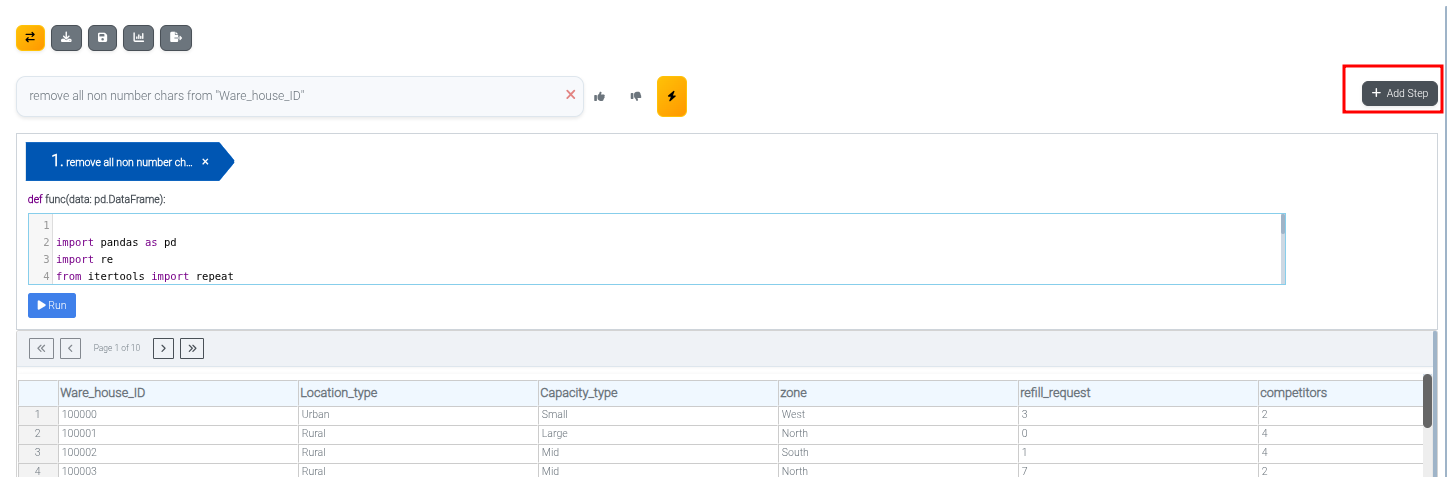1447x477 pixels.
Task: Click inside the prompt text field
Action: 290,96
